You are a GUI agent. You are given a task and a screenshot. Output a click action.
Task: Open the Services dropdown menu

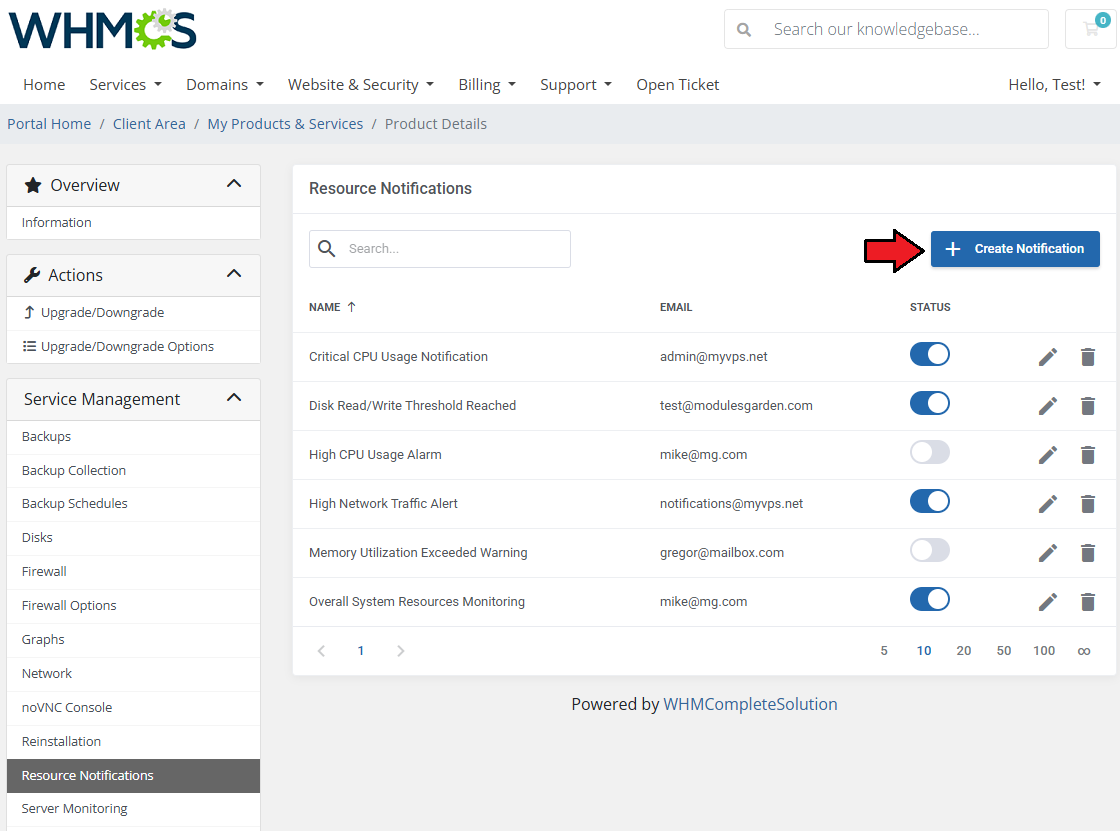[x=126, y=84]
